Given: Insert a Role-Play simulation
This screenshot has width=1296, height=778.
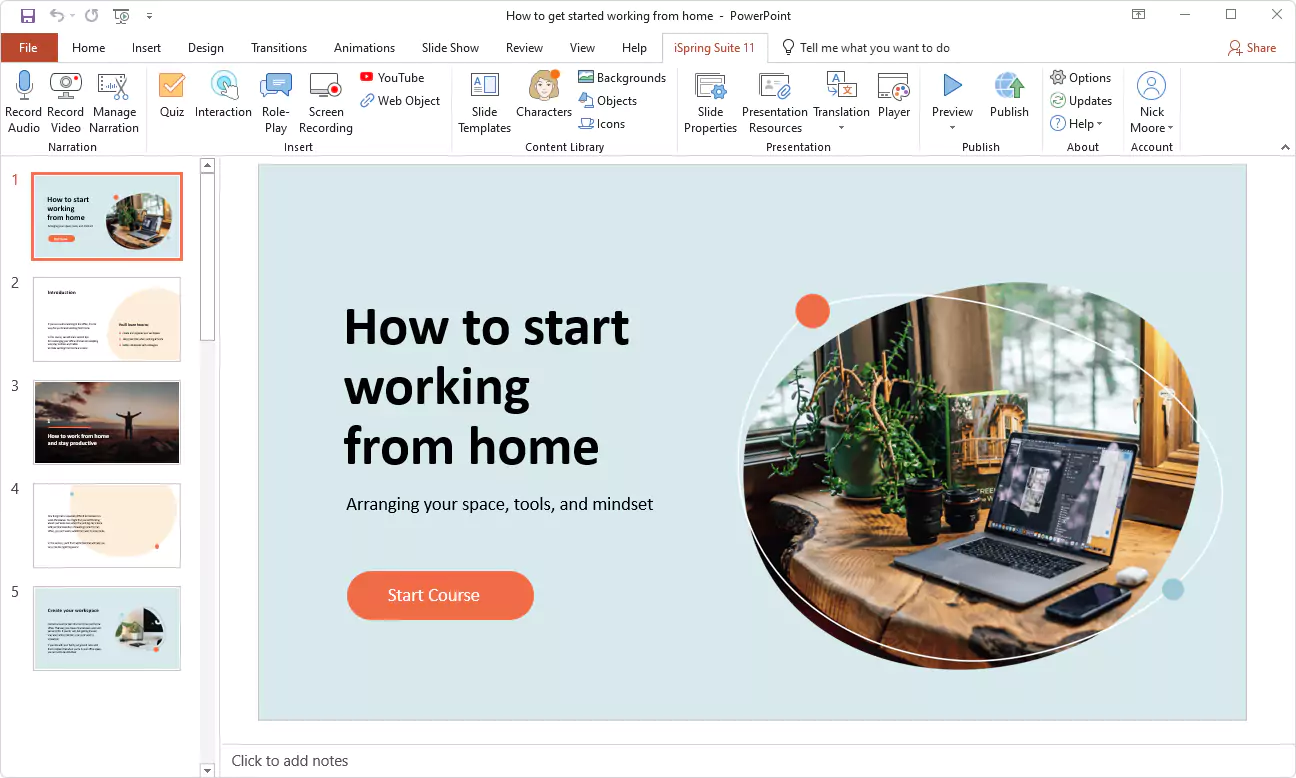Looking at the screenshot, I should [275, 102].
